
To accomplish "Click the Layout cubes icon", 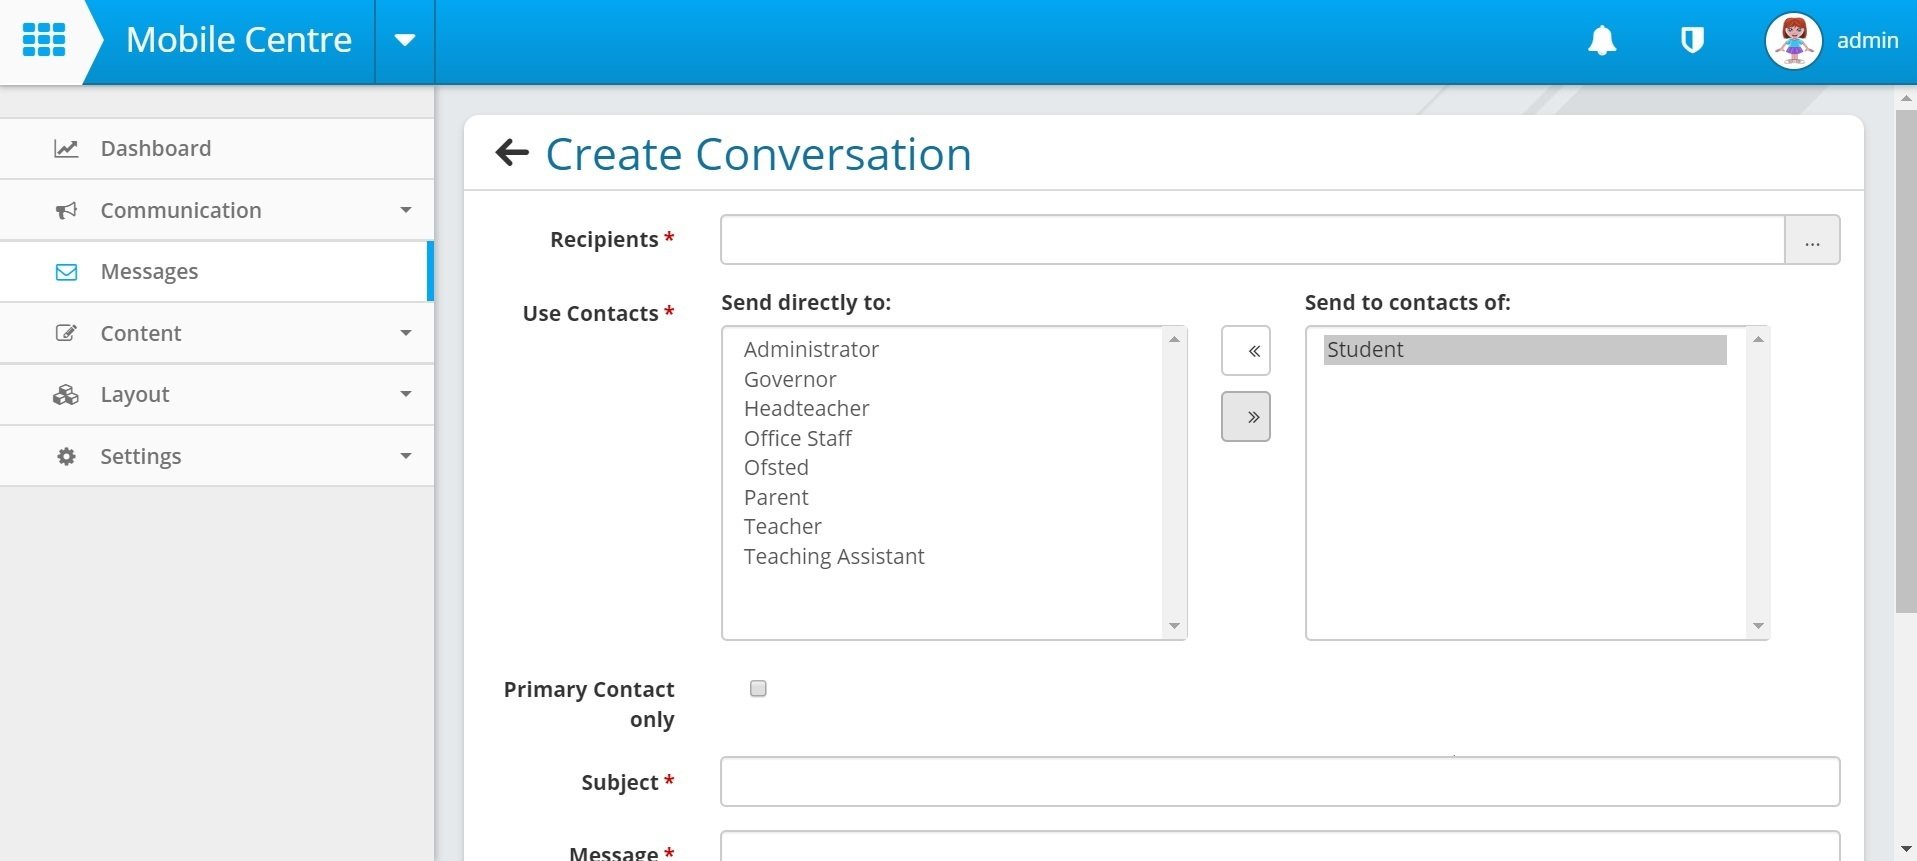I will tap(66, 395).
